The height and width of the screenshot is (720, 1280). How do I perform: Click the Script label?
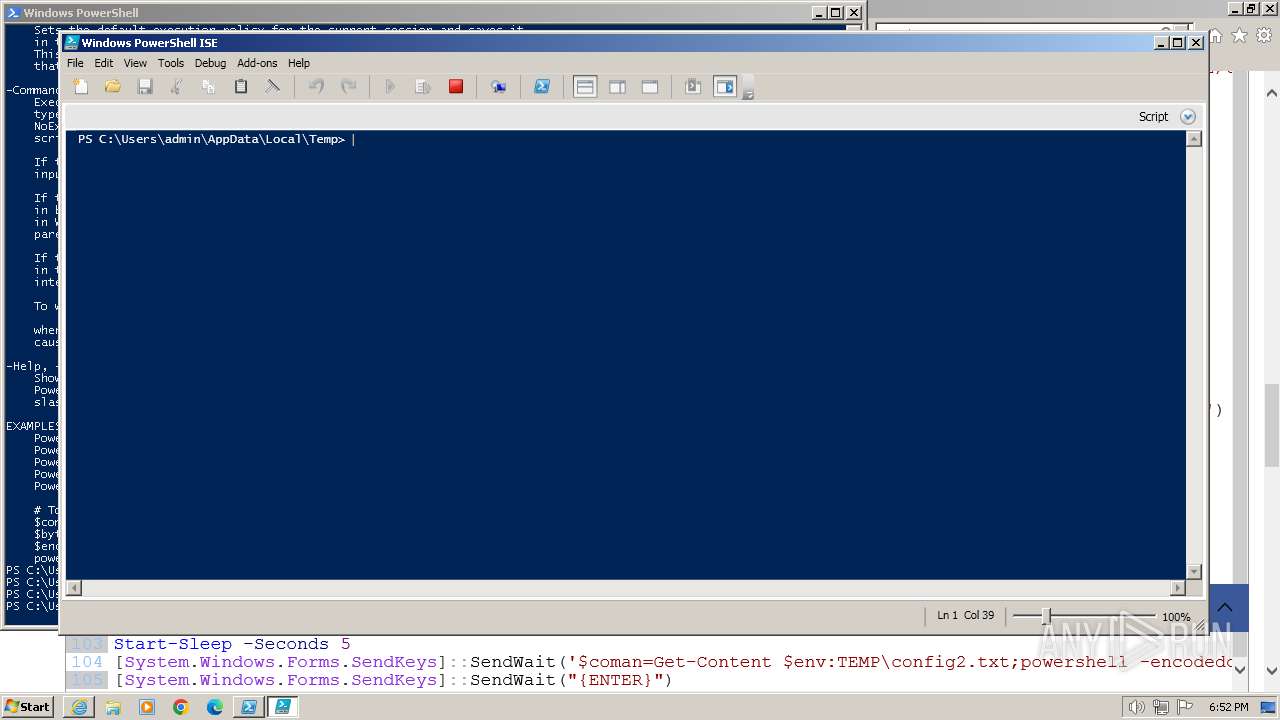click(1153, 116)
